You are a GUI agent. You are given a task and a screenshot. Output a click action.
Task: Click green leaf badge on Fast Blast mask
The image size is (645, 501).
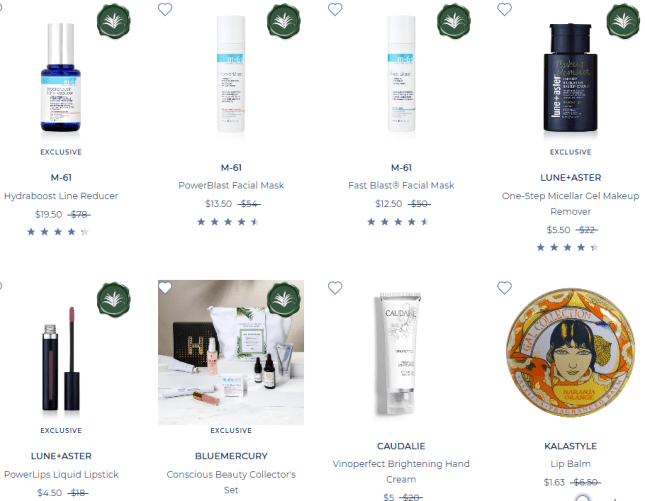(454, 21)
